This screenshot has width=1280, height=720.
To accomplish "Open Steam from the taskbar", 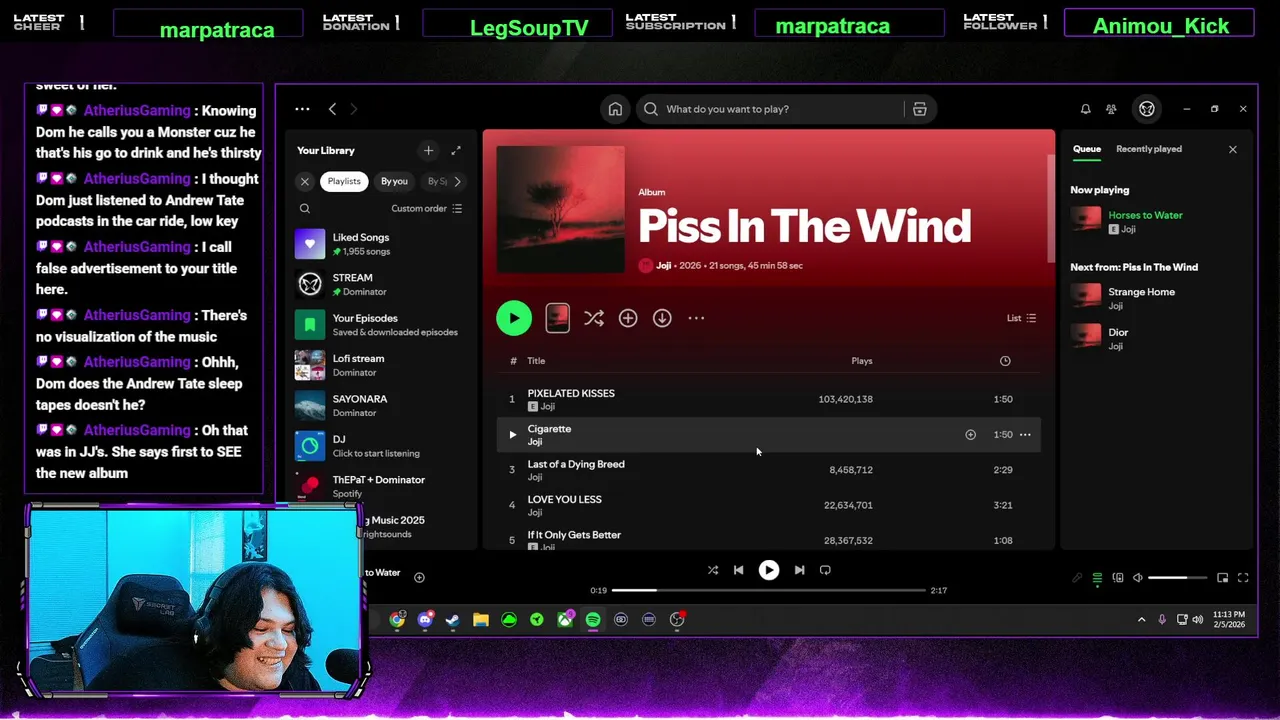I will pyautogui.click(x=452, y=620).
